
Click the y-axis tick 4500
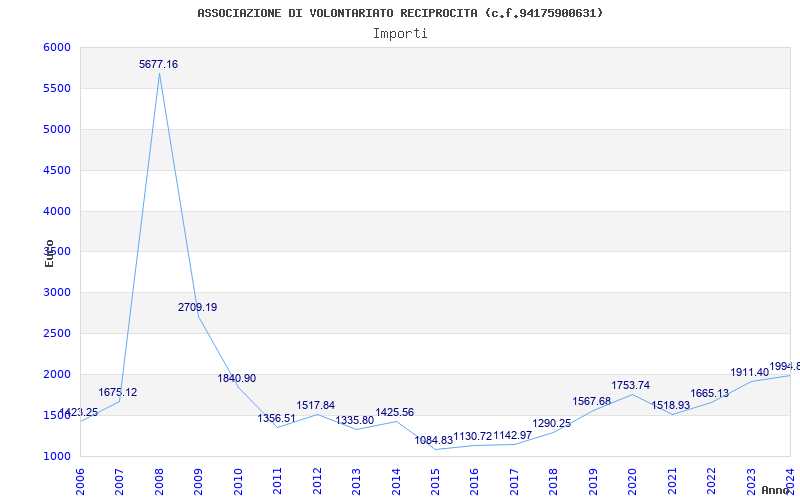[x=57, y=170]
